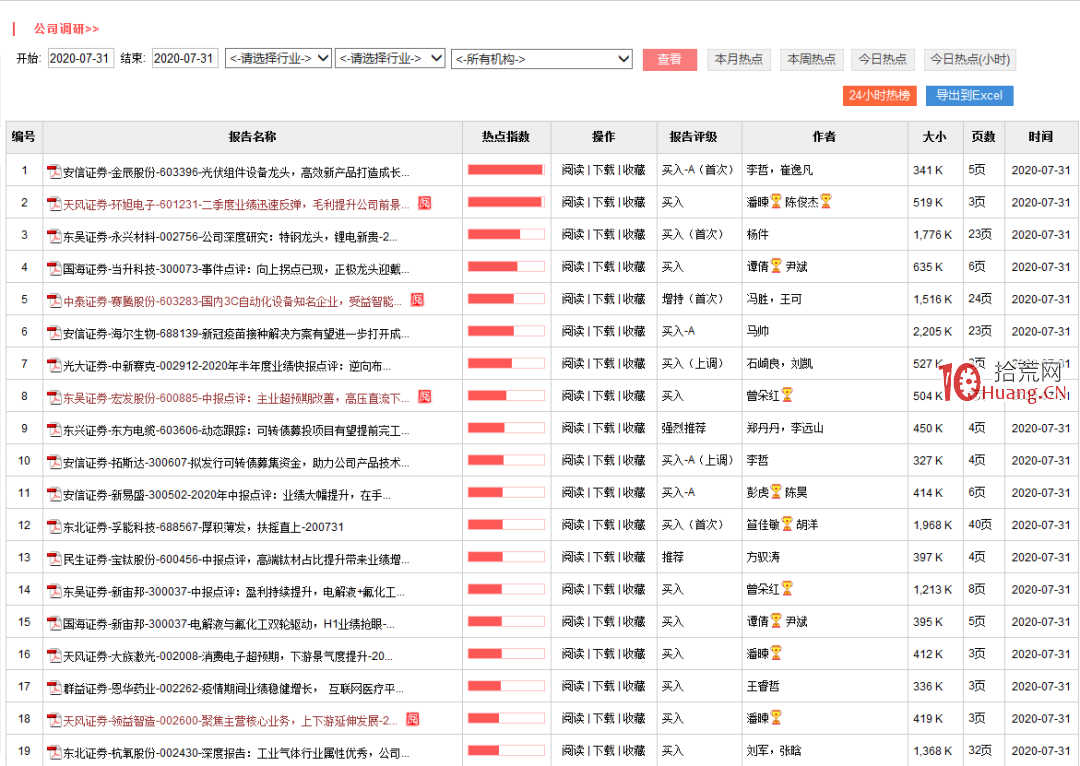Click the 开始 date input field
Screen dimensions: 1080x766
pos(81,58)
